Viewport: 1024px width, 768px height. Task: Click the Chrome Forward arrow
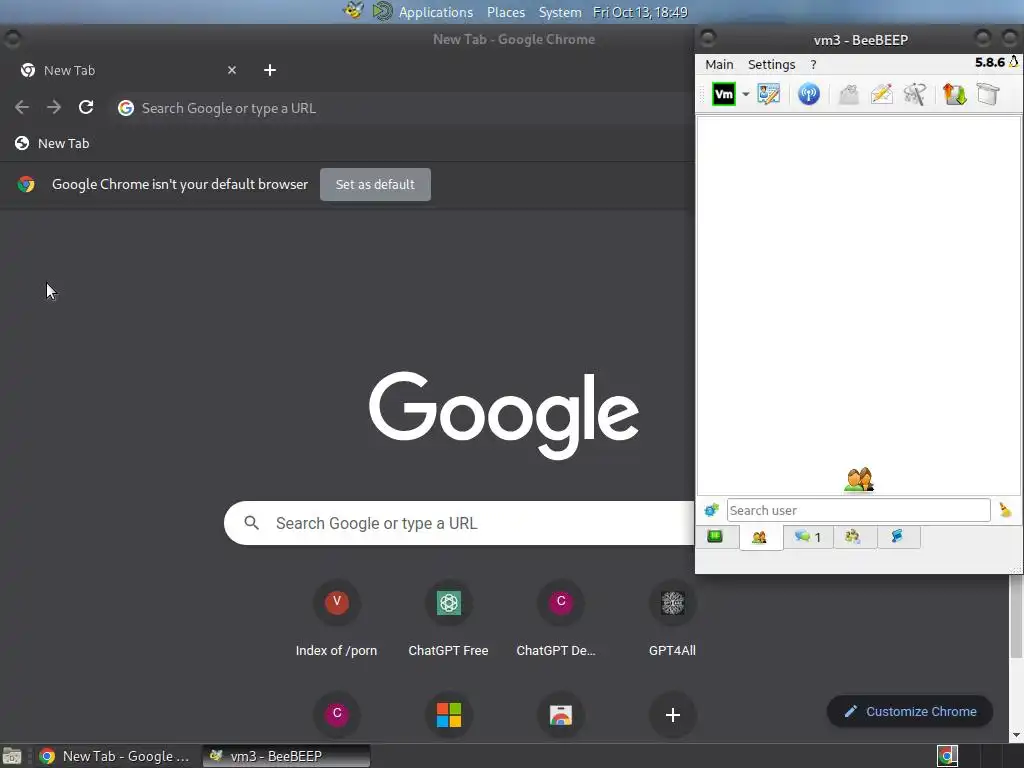click(54, 107)
